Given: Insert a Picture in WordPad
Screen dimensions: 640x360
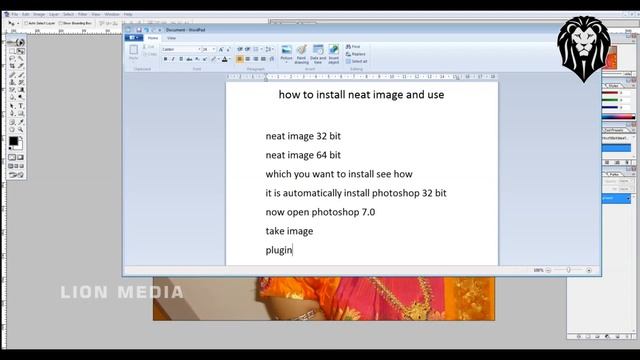Looking at the screenshot, I should point(287,54).
